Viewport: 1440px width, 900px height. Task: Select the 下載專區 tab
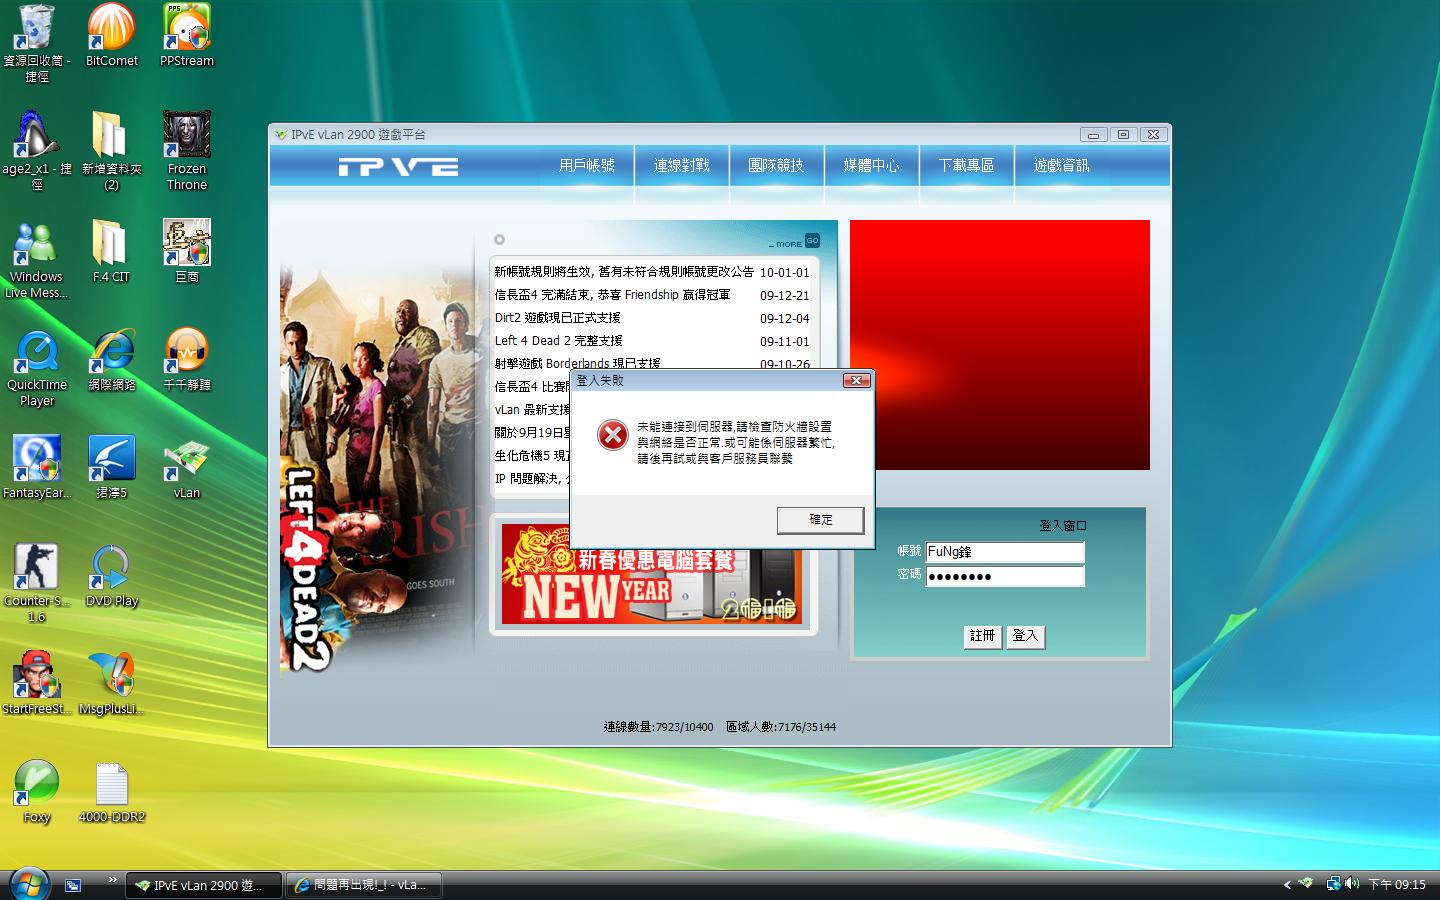pos(967,165)
